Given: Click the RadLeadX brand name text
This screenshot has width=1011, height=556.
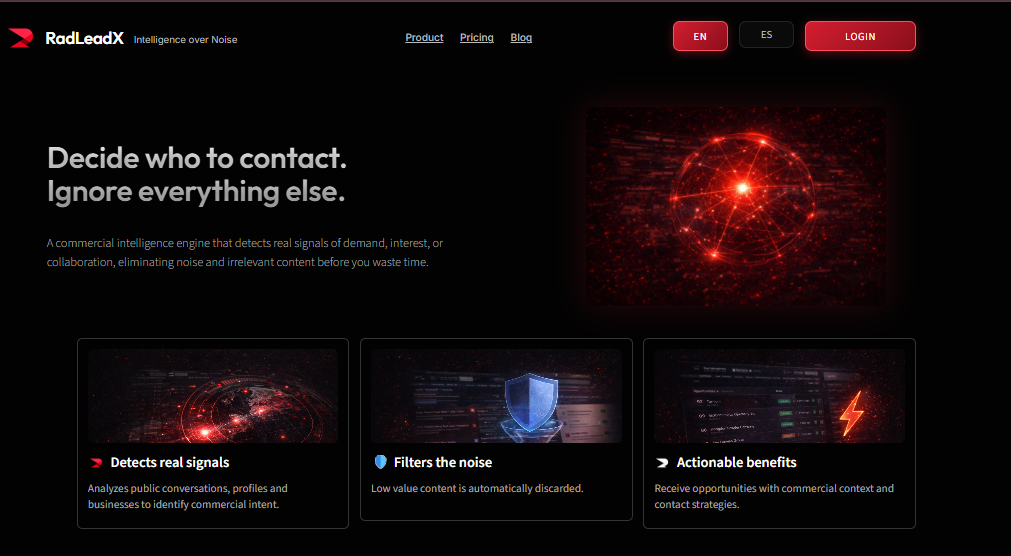Looking at the screenshot, I should point(84,38).
